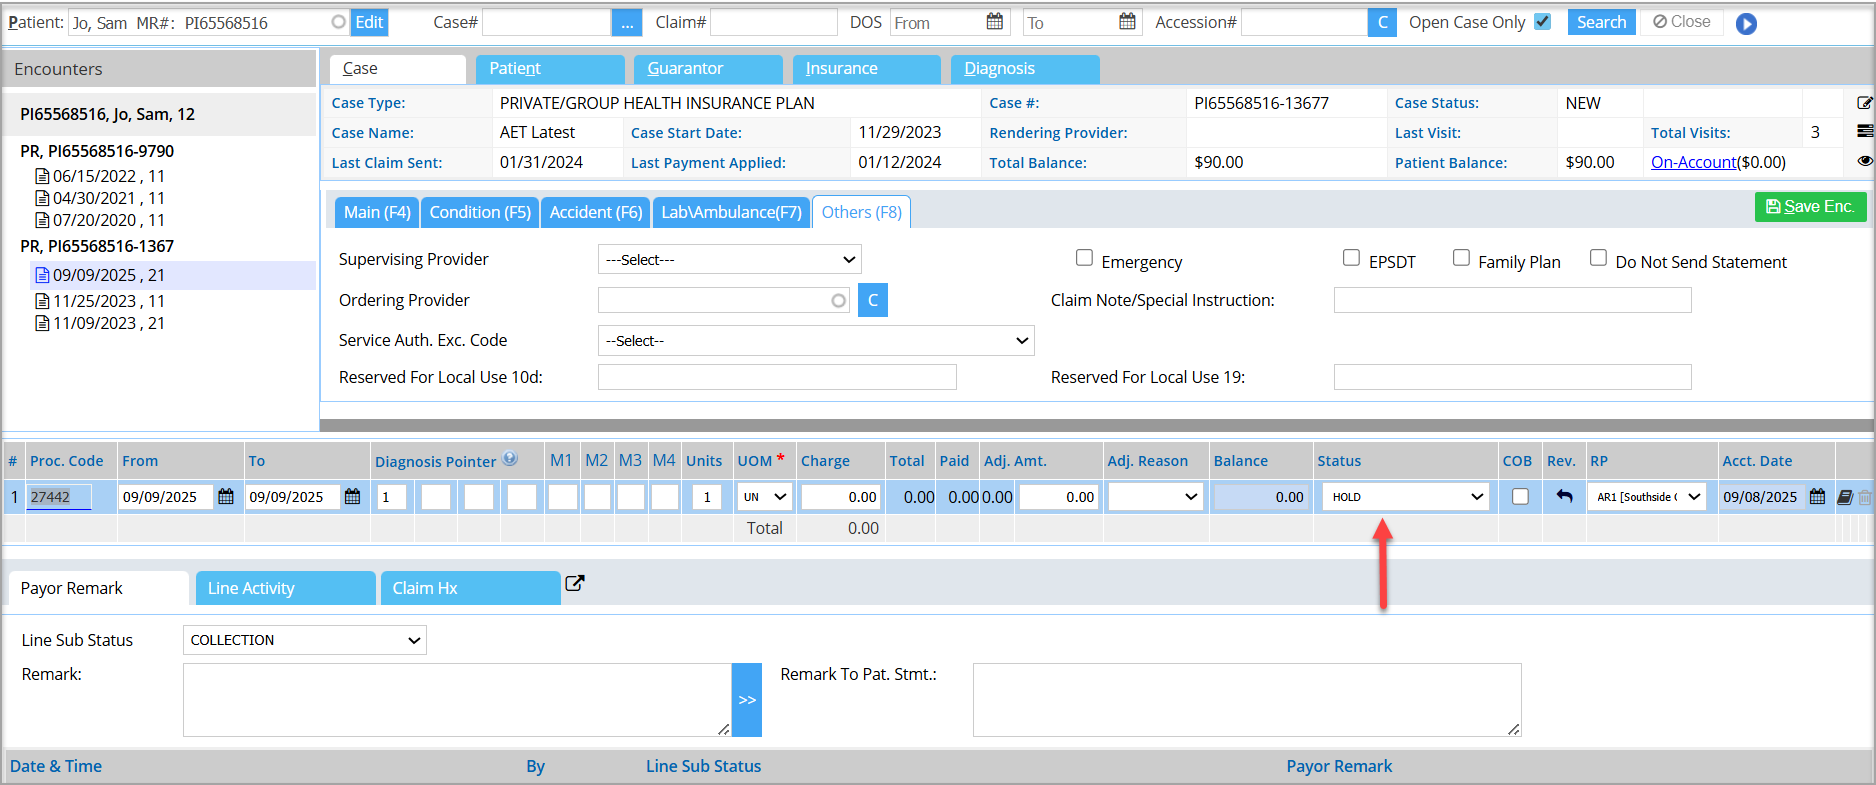The image size is (1876, 785).
Task: Uncheck the Open Case Only checkbox
Action: 1542,22
